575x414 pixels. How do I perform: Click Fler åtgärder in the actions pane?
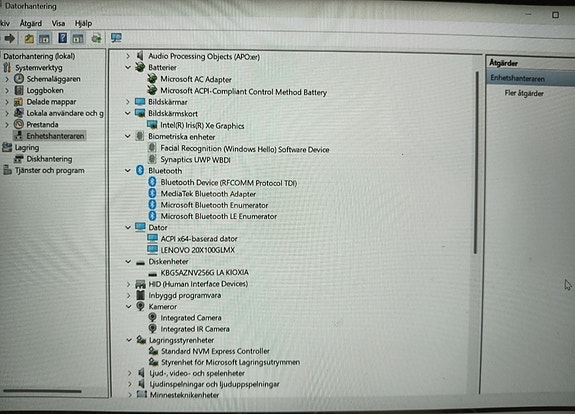point(524,93)
